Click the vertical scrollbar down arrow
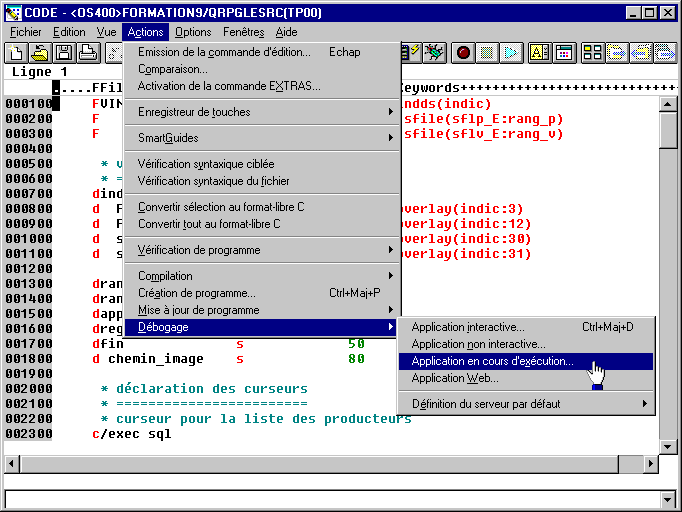This screenshot has height=512, width=682. (x=668, y=445)
